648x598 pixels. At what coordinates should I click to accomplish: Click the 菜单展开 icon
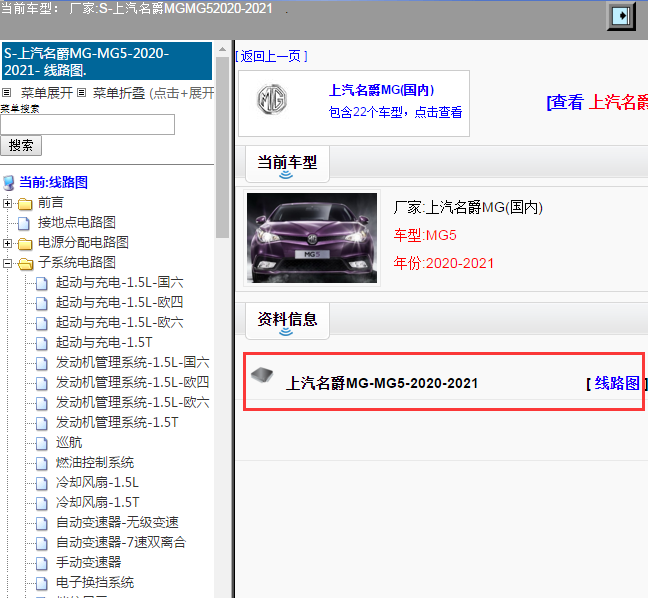coord(6,93)
